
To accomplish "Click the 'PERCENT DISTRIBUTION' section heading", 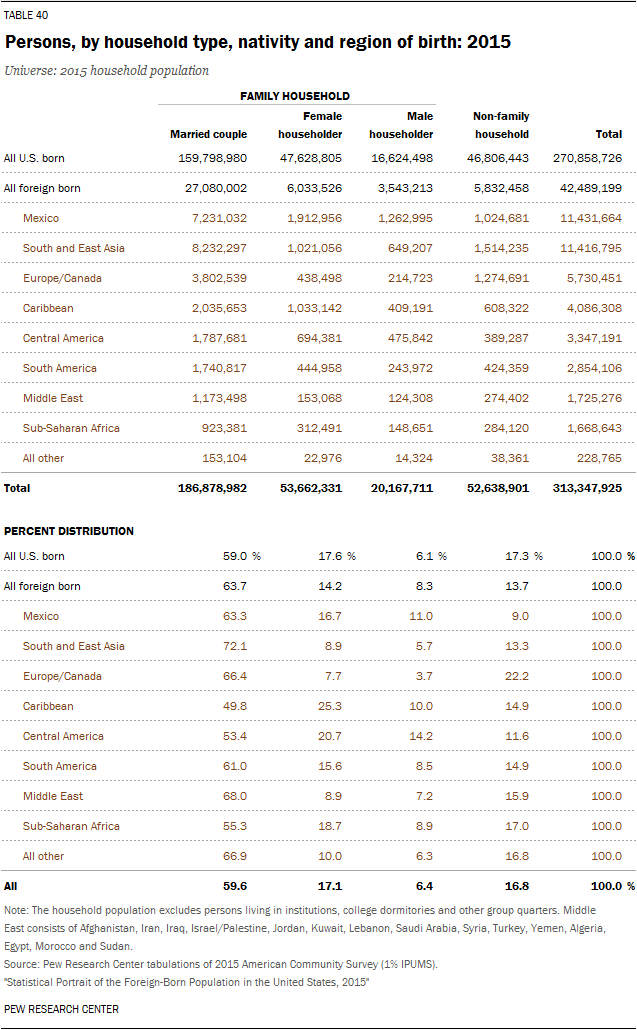I will point(69,531).
